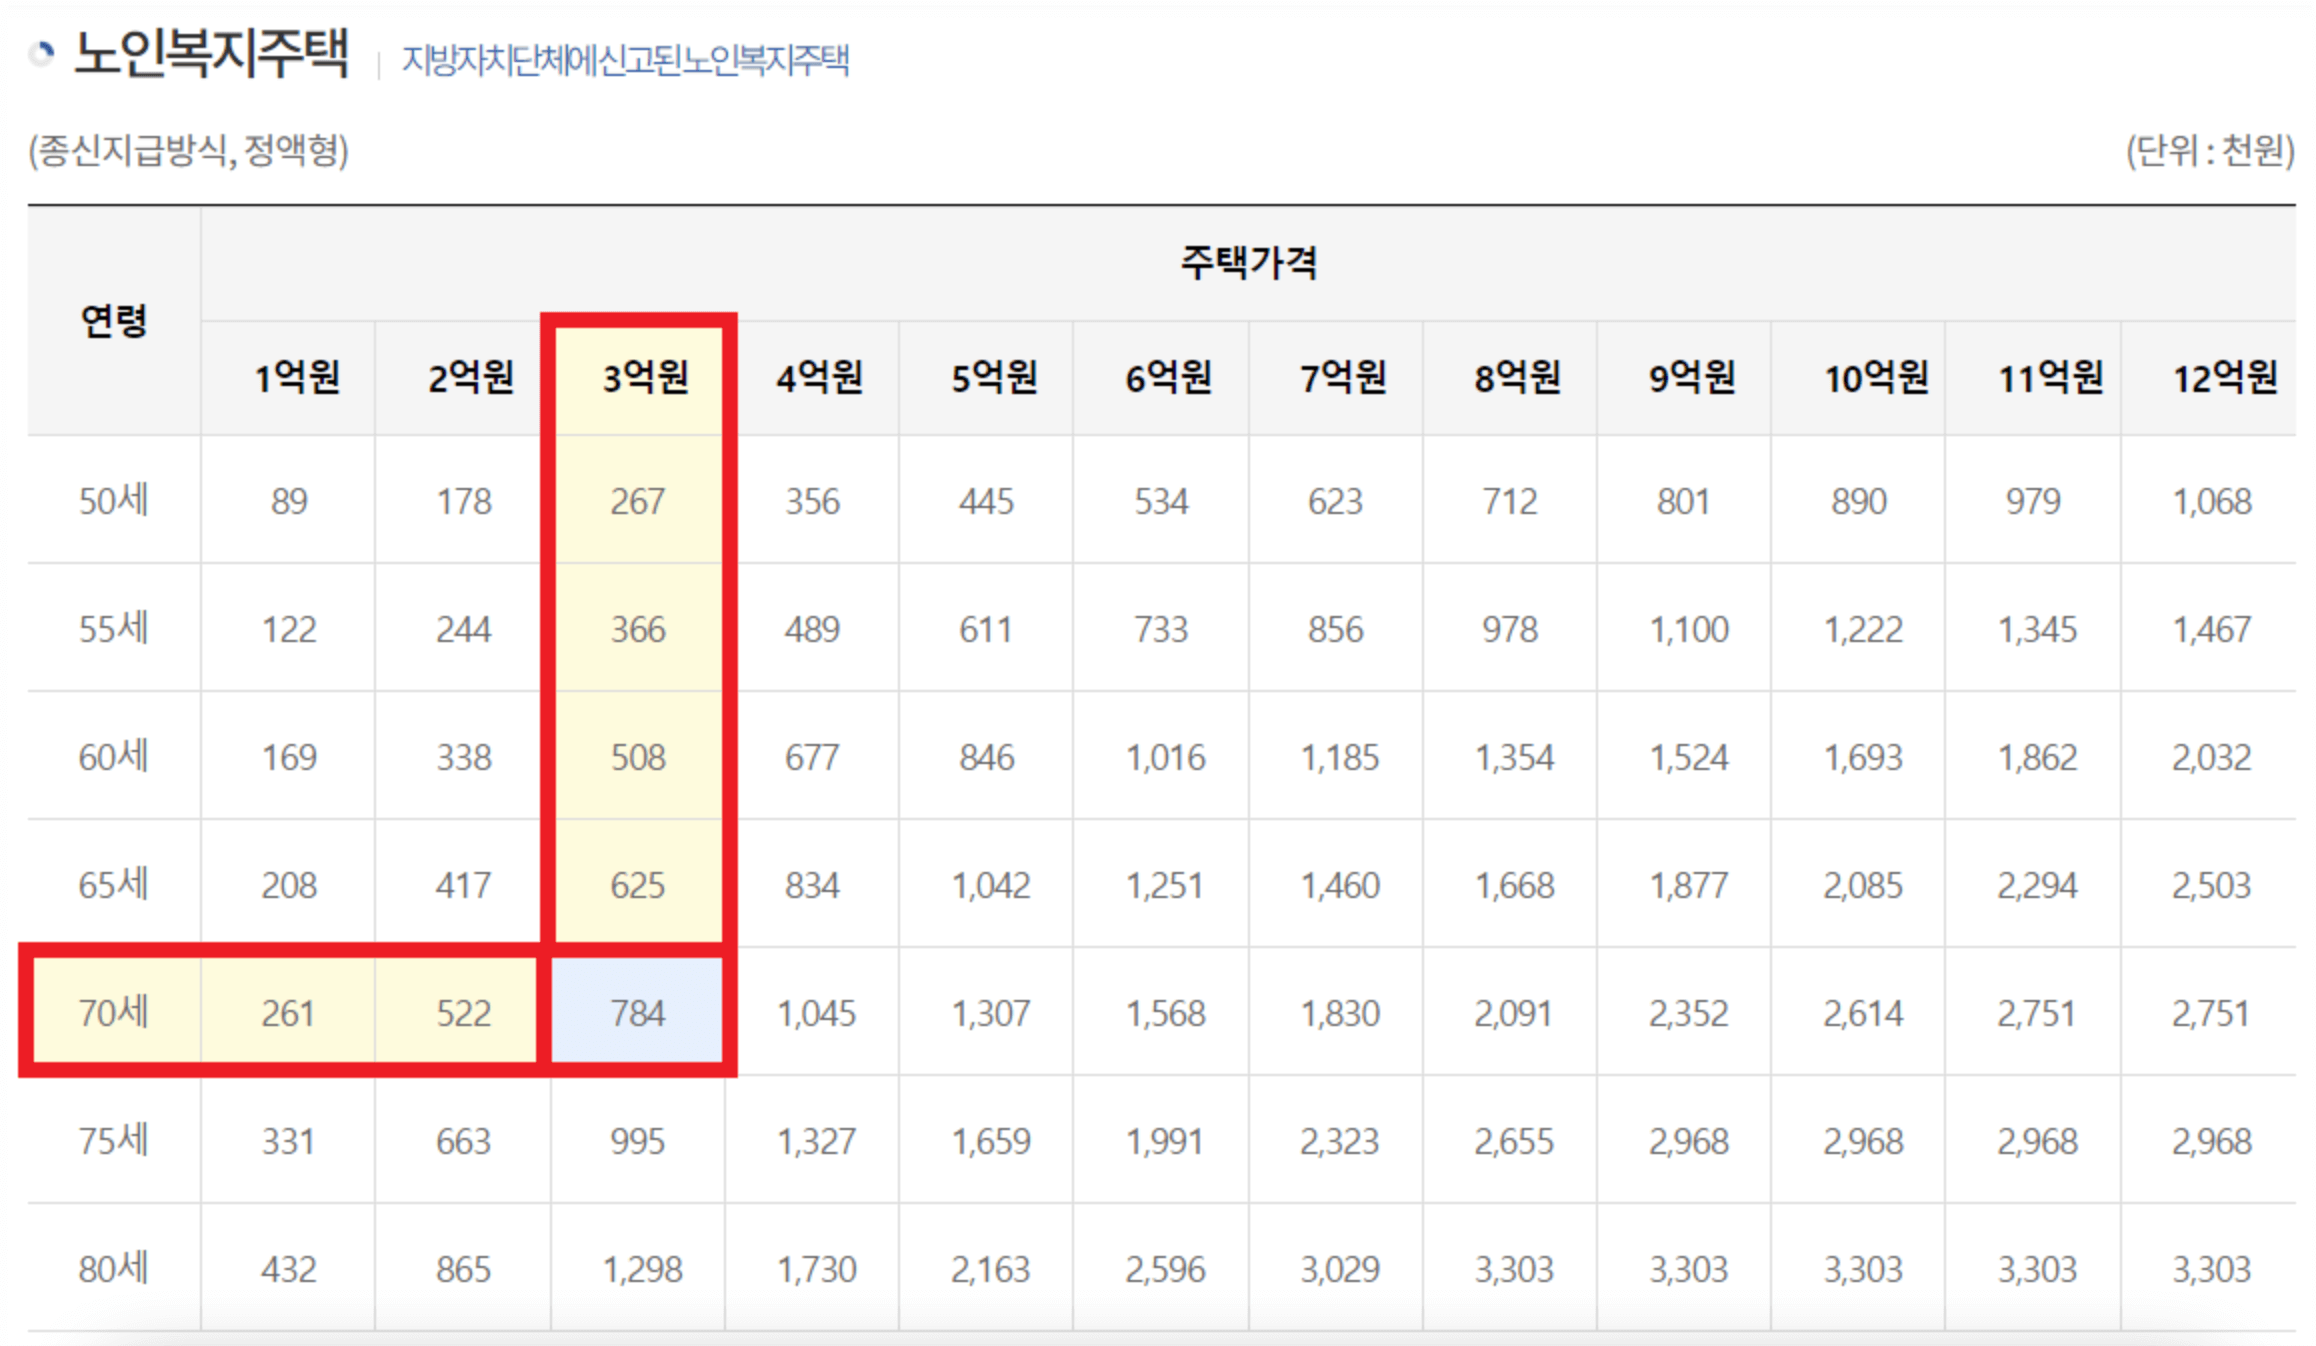This screenshot has height=1346, width=2316.
Task: Click the 1,042 value in the 65세 row
Action: pos(990,885)
